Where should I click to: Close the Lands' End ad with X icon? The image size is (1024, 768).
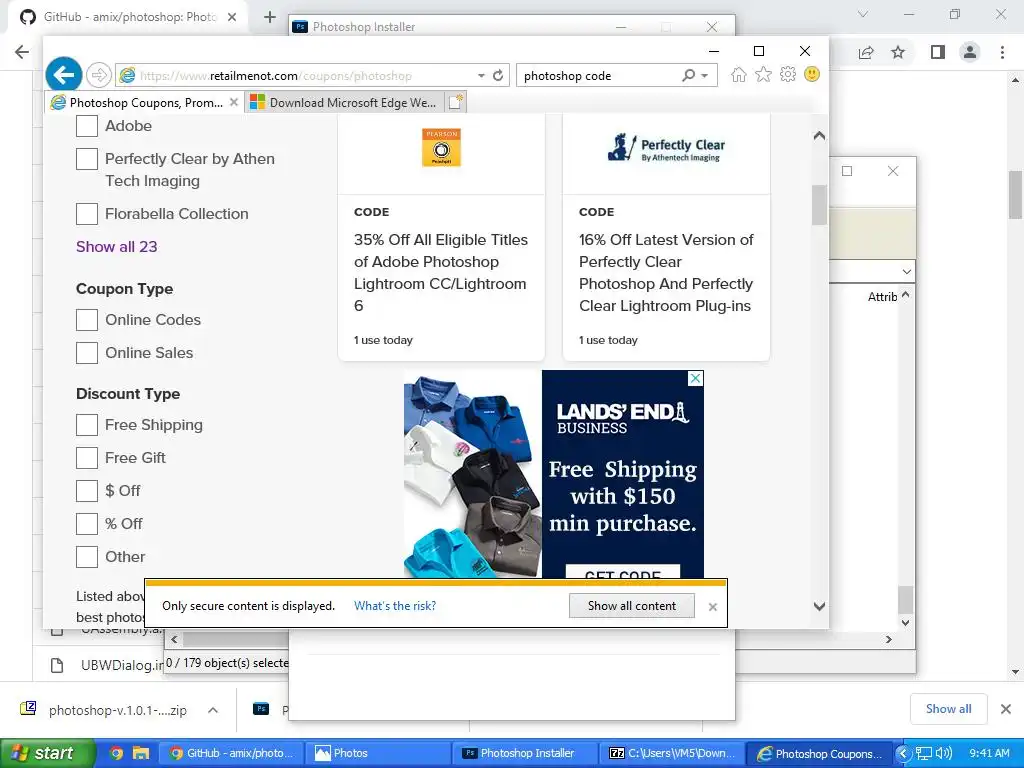[x=696, y=378]
